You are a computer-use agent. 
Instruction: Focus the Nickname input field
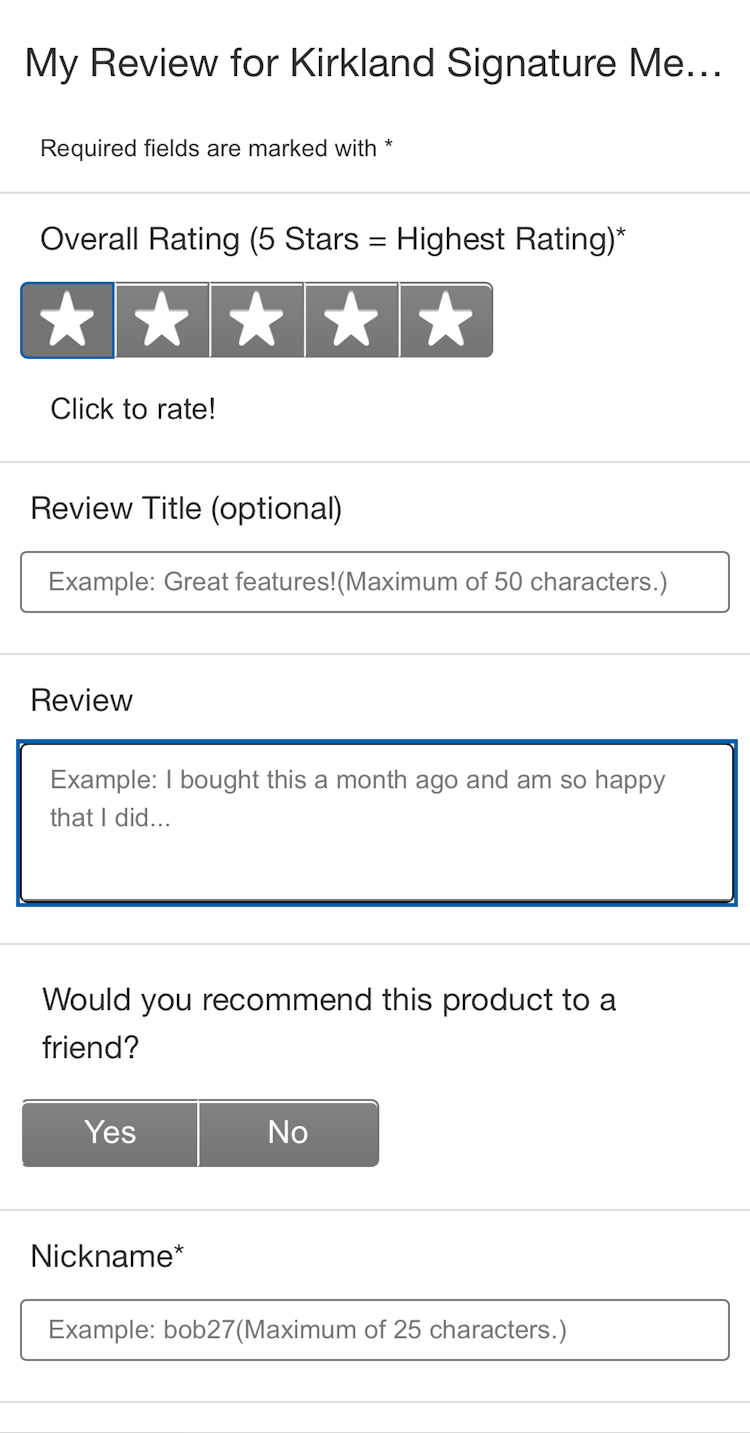(374, 1329)
